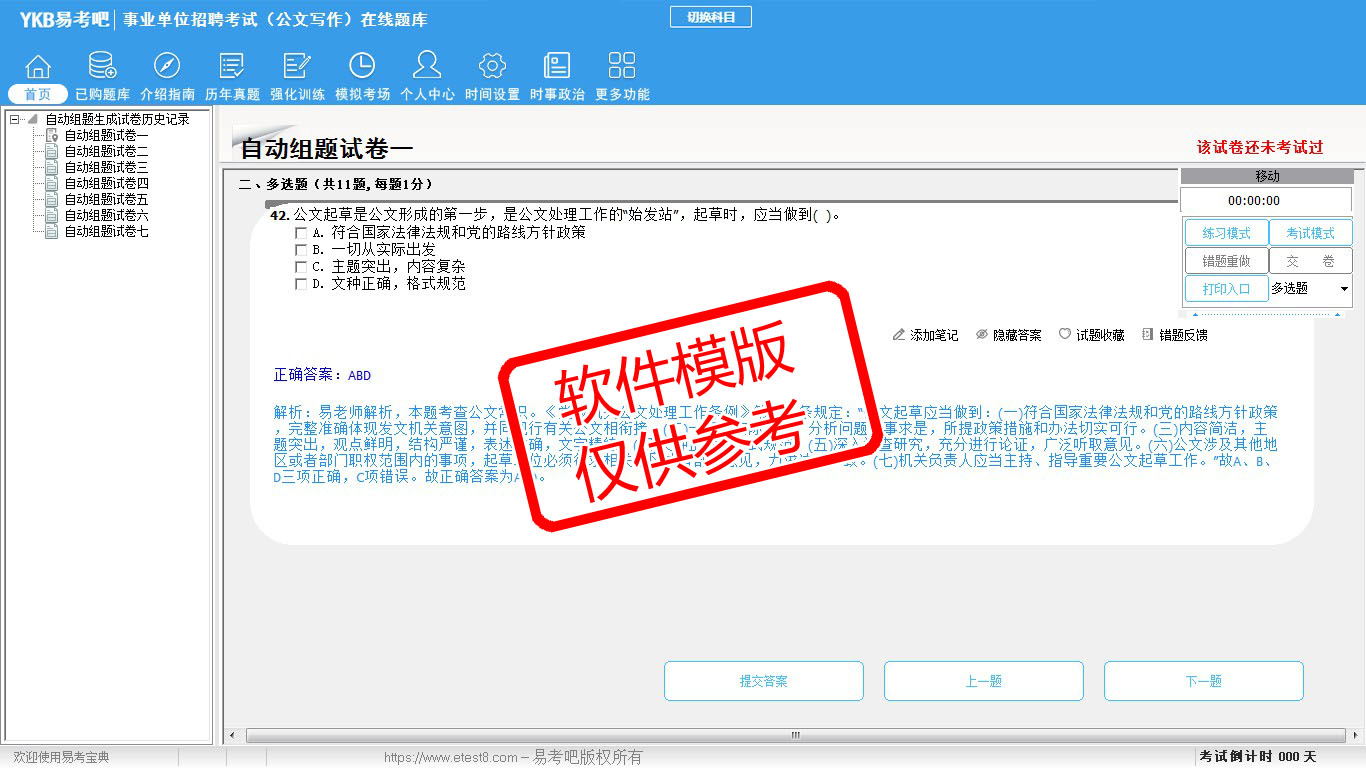Go to 个人中心 user icon
This screenshot has height=768, width=1366.
pyautogui.click(x=427, y=67)
